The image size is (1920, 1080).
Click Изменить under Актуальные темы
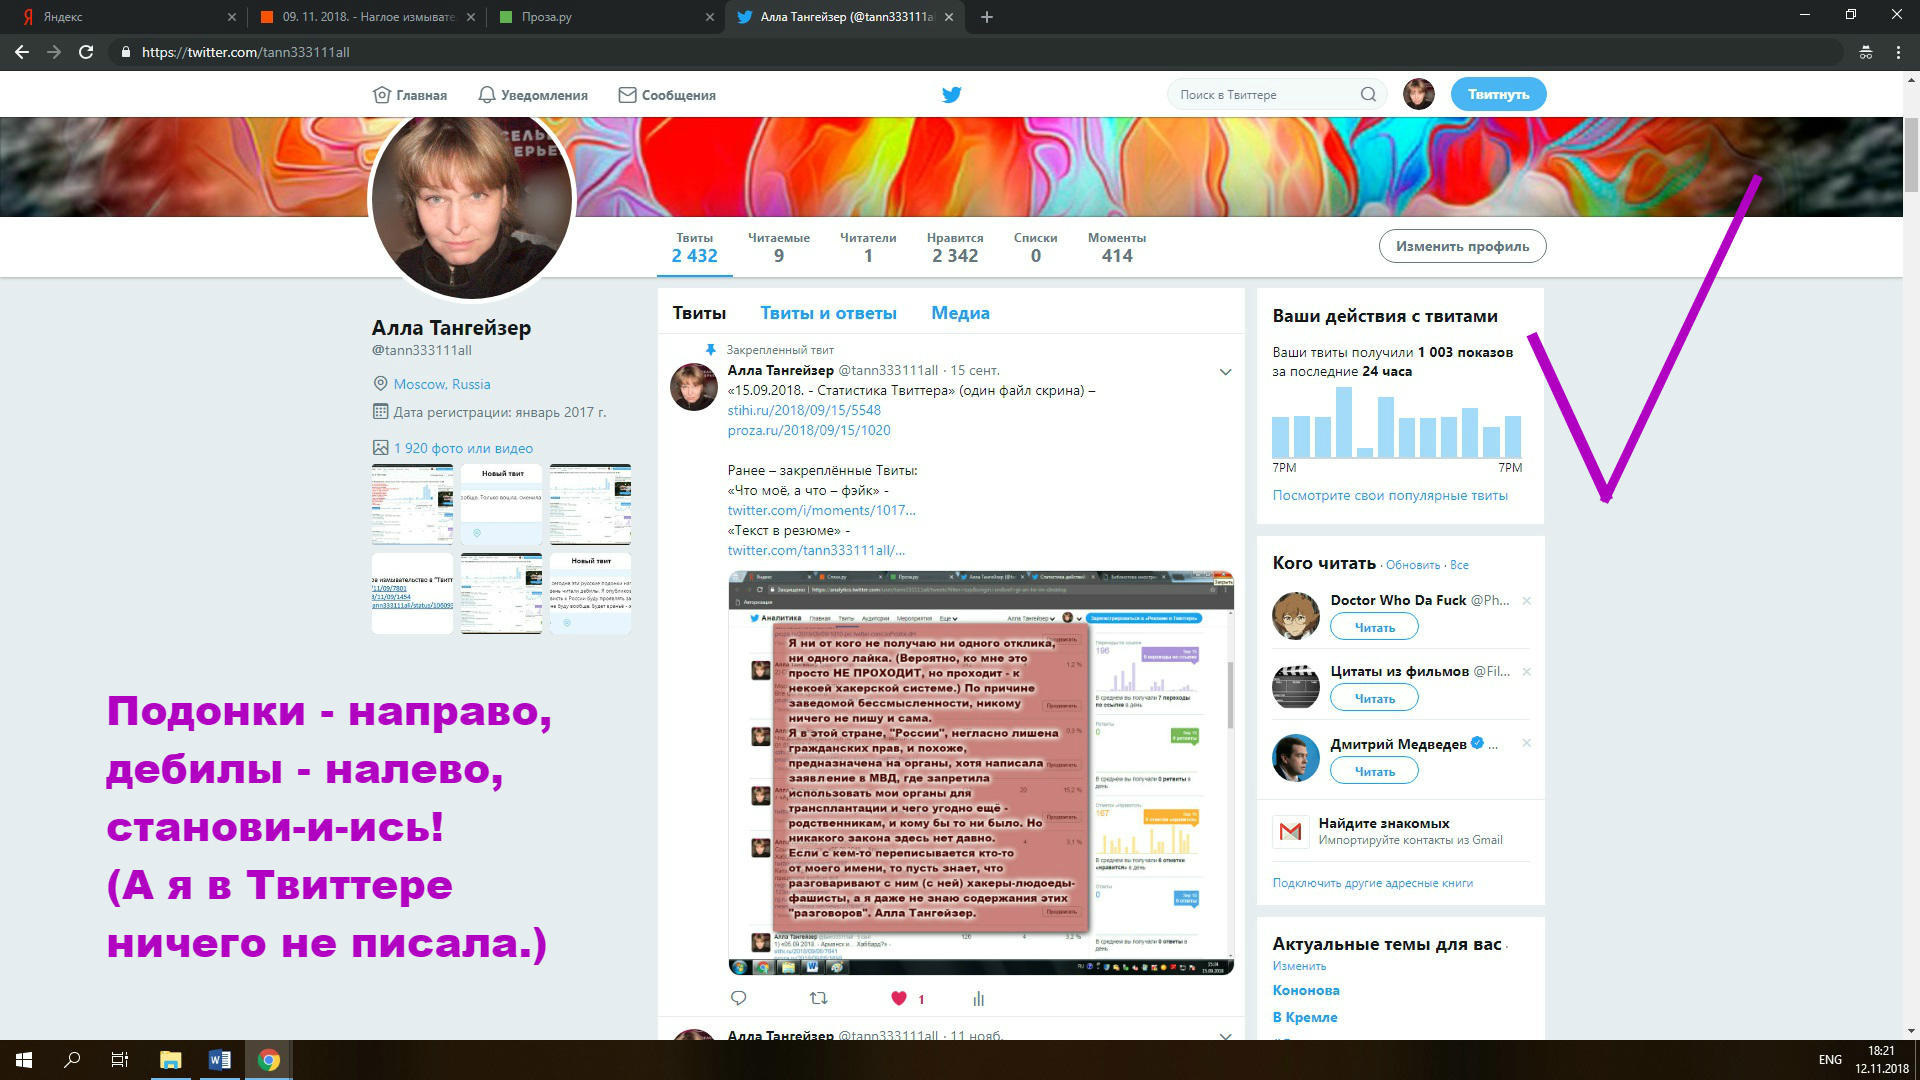[1299, 966]
